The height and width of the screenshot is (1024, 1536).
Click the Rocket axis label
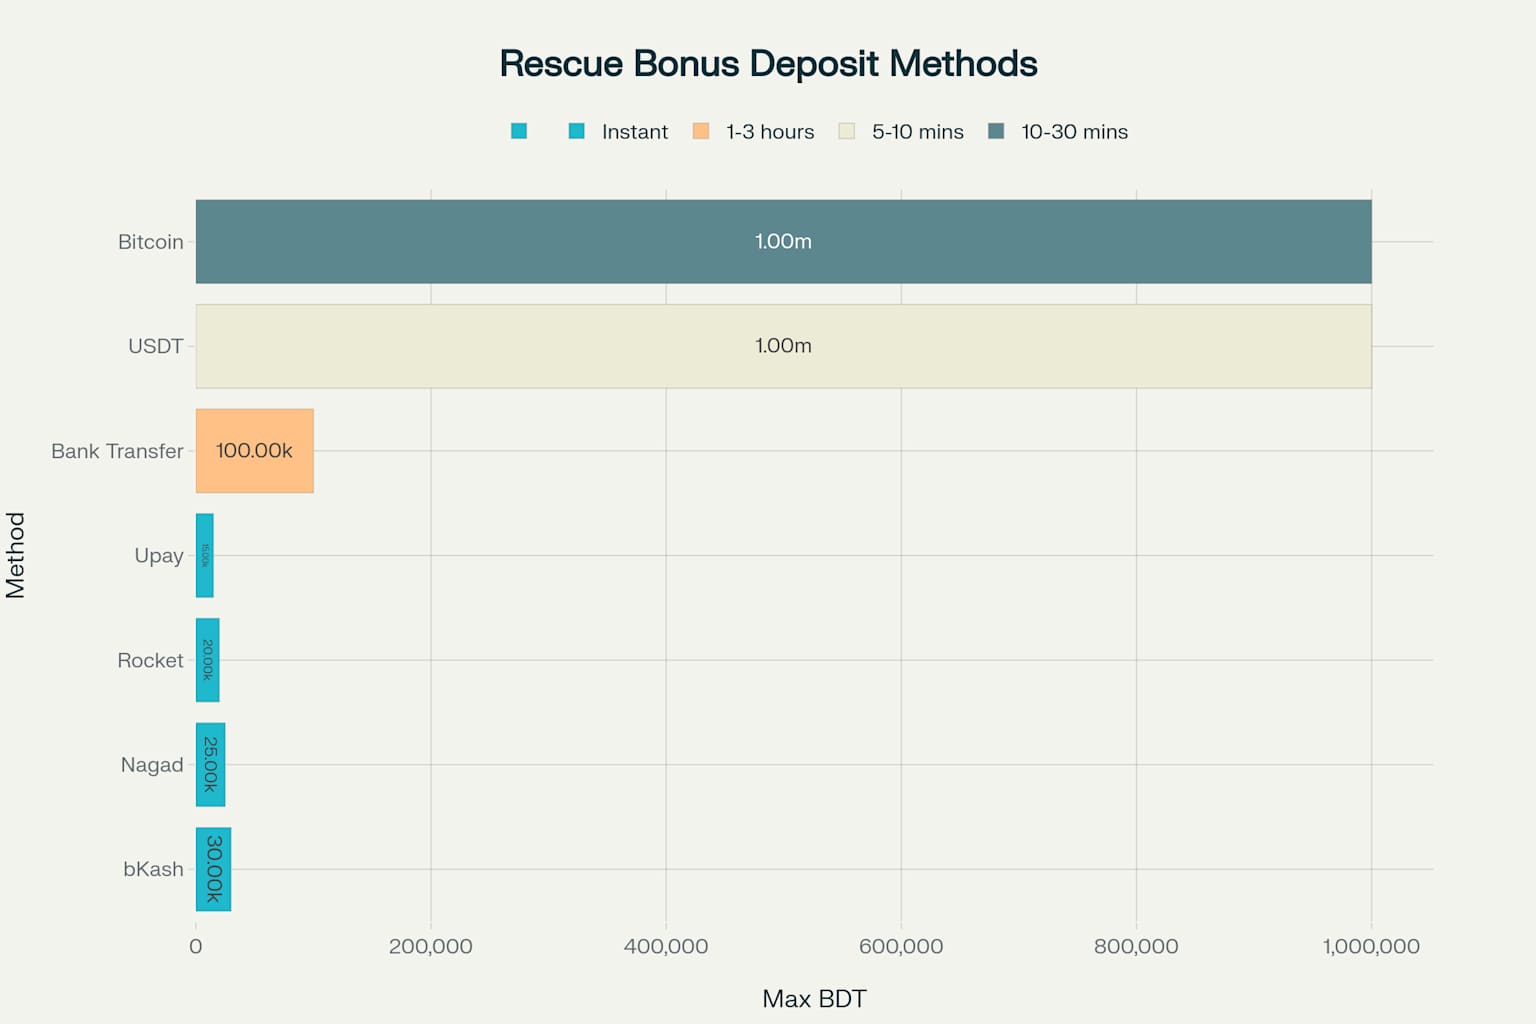click(x=150, y=660)
